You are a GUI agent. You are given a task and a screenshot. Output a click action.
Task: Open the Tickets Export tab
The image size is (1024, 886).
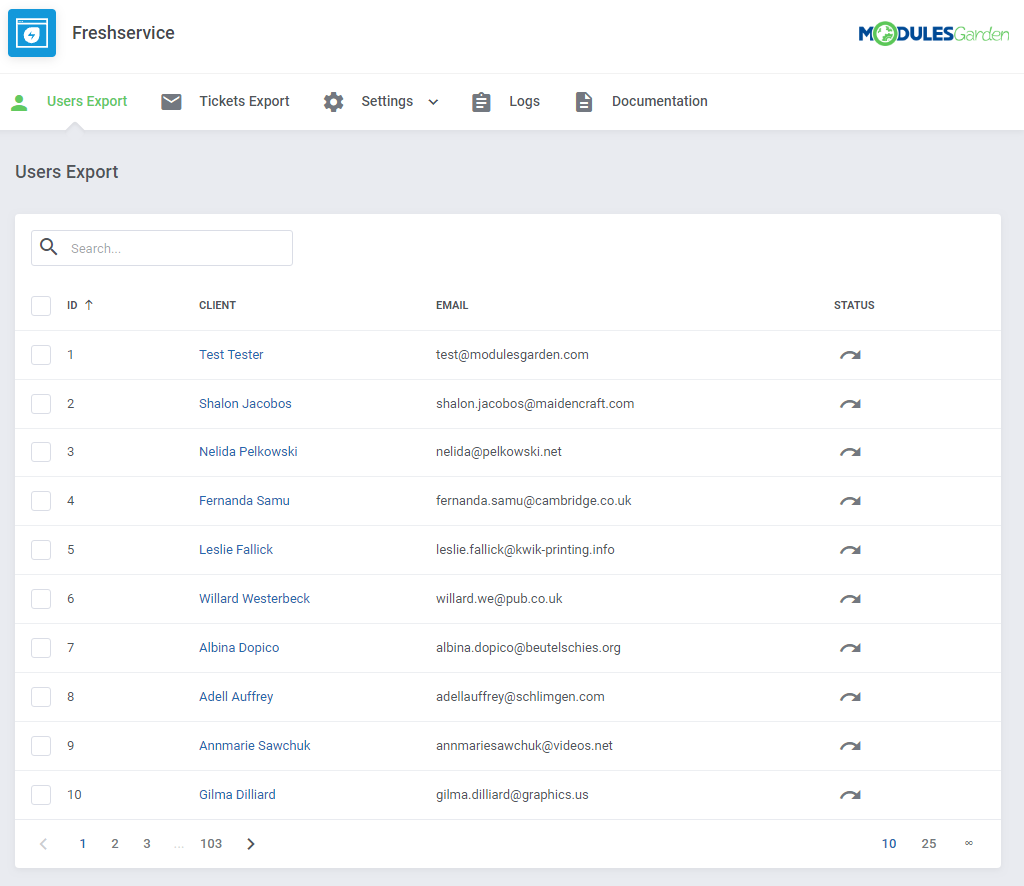(x=244, y=101)
